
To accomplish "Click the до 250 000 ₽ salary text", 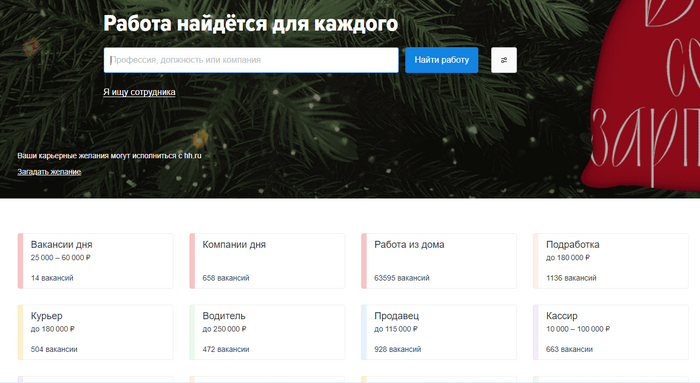I will point(224,329).
